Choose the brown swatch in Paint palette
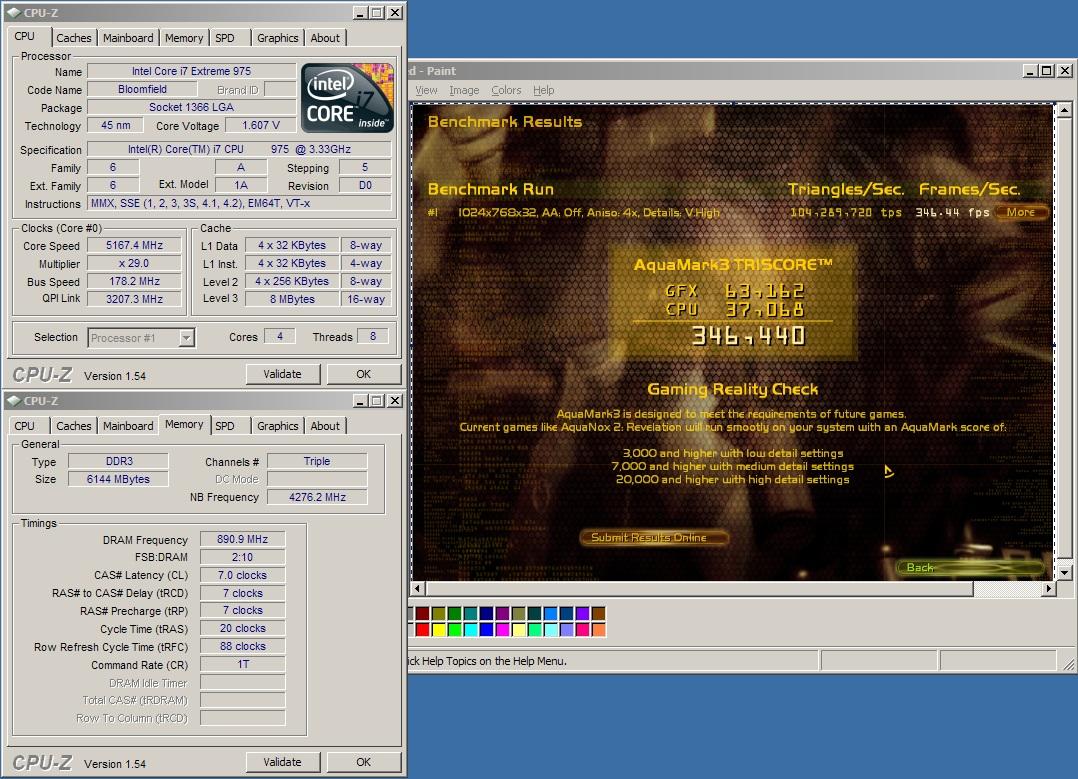Viewport: 1078px width, 779px height. [598, 613]
